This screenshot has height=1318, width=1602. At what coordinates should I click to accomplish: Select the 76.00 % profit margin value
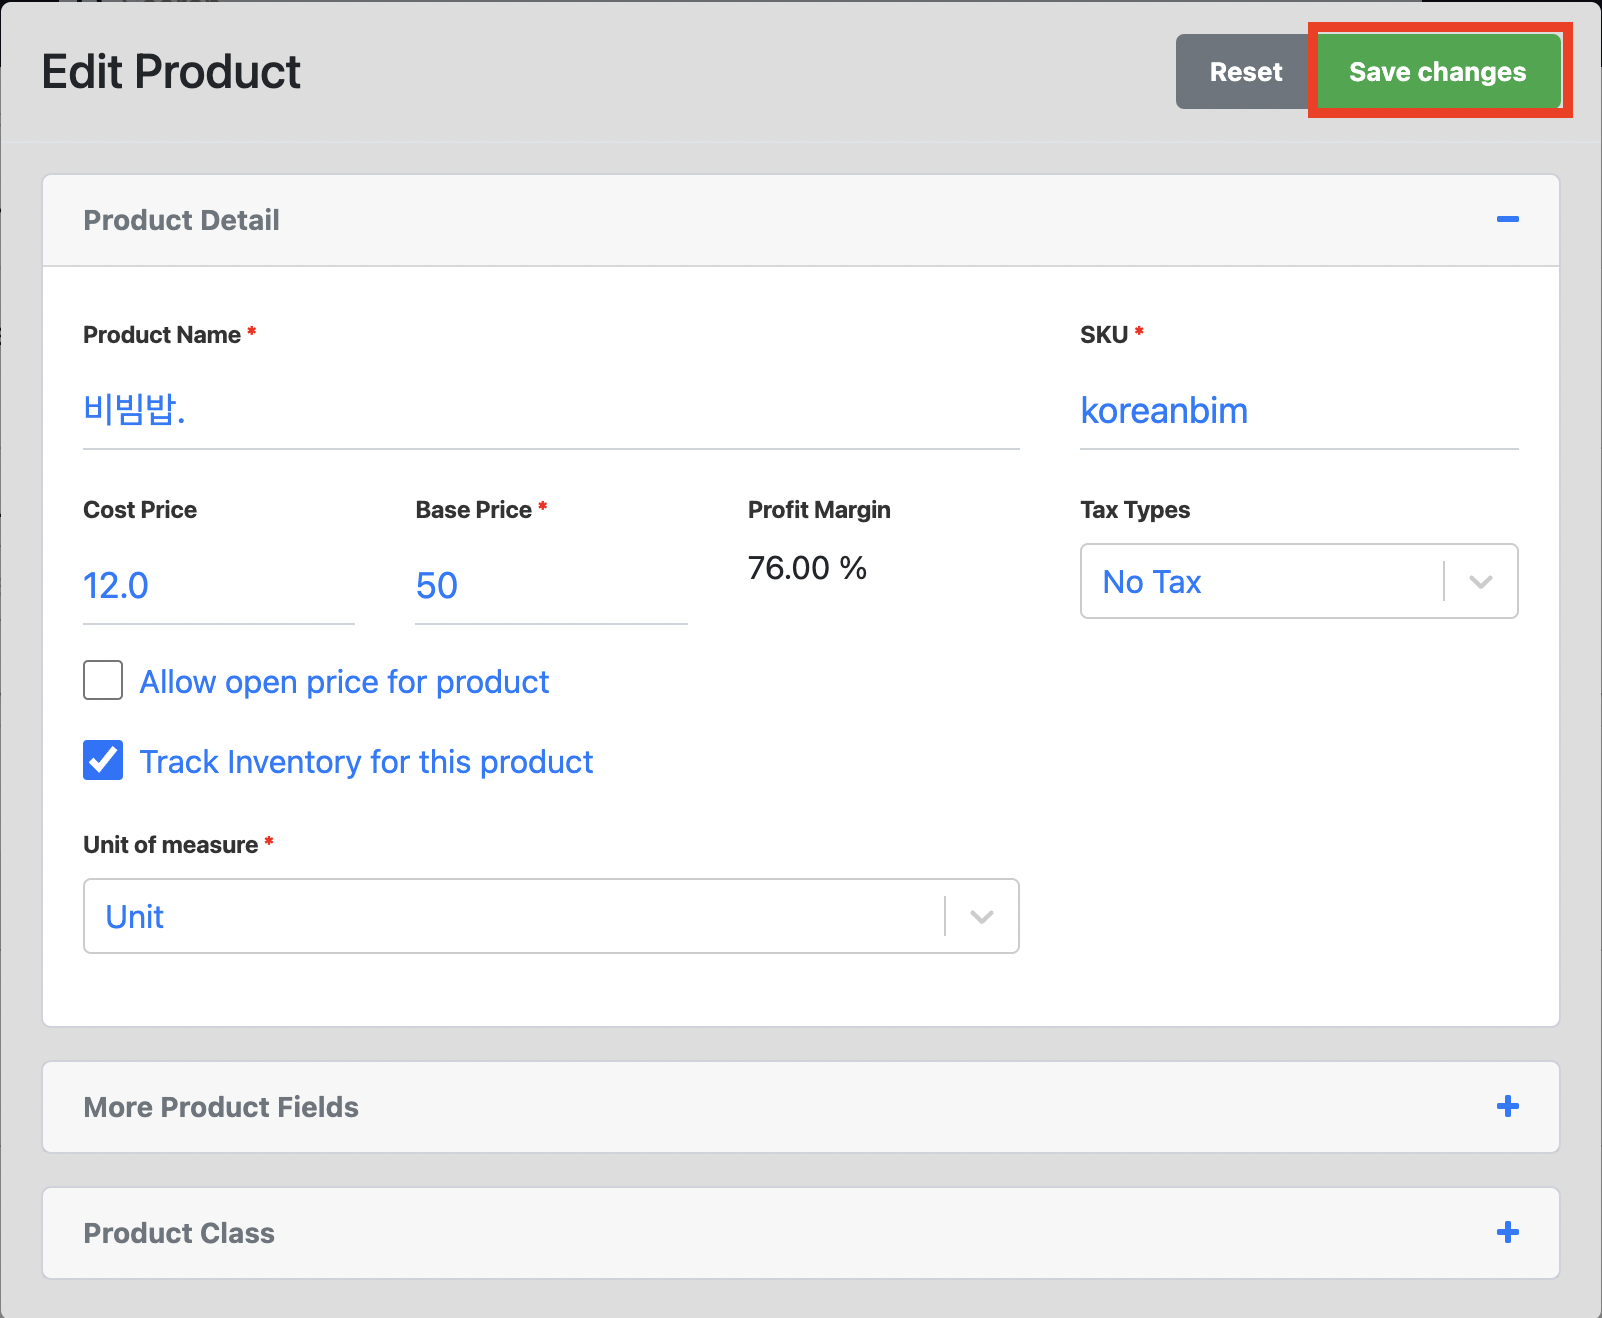(x=807, y=568)
